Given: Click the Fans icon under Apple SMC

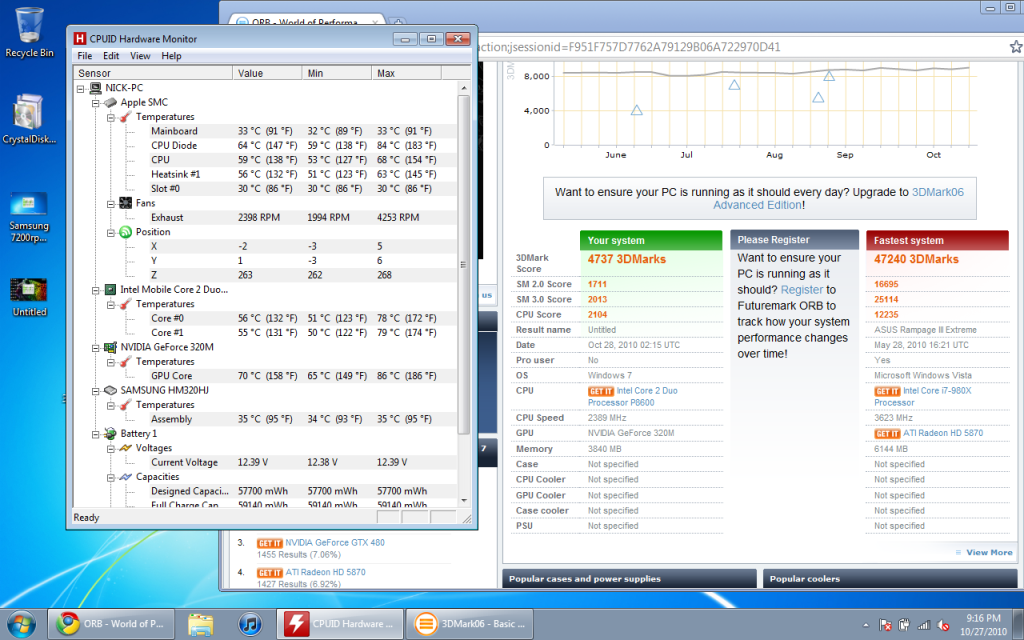Looking at the screenshot, I should pyautogui.click(x=125, y=203).
